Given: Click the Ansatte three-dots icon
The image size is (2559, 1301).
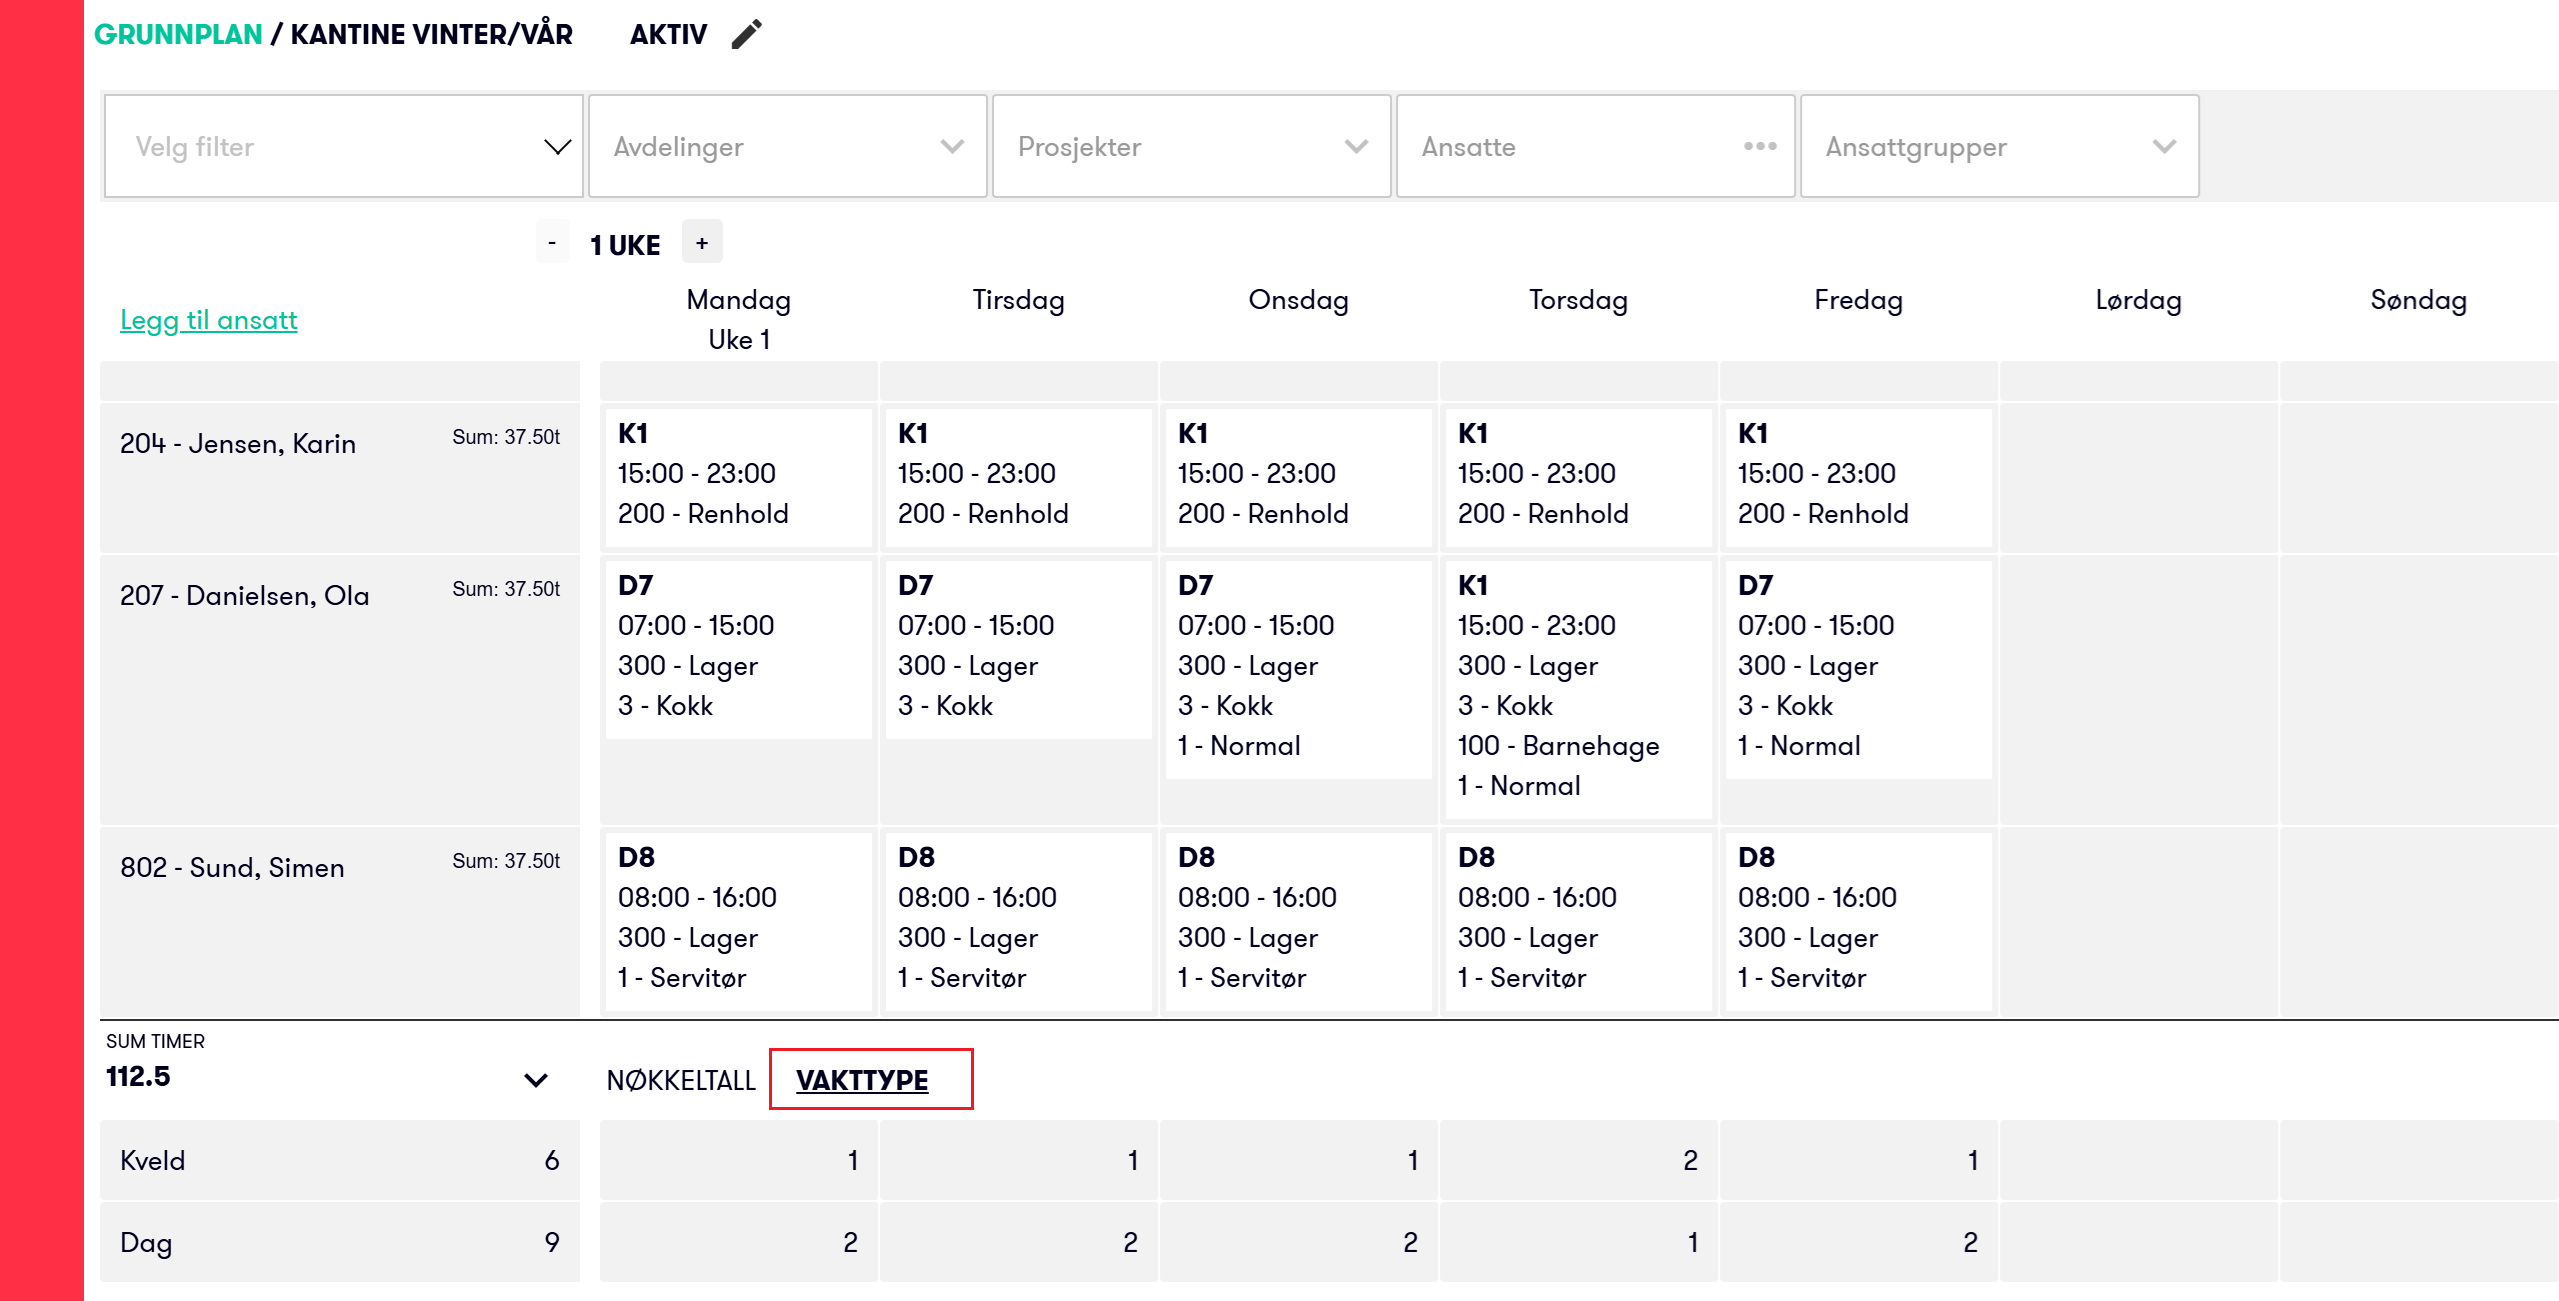Looking at the screenshot, I should tap(1759, 147).
